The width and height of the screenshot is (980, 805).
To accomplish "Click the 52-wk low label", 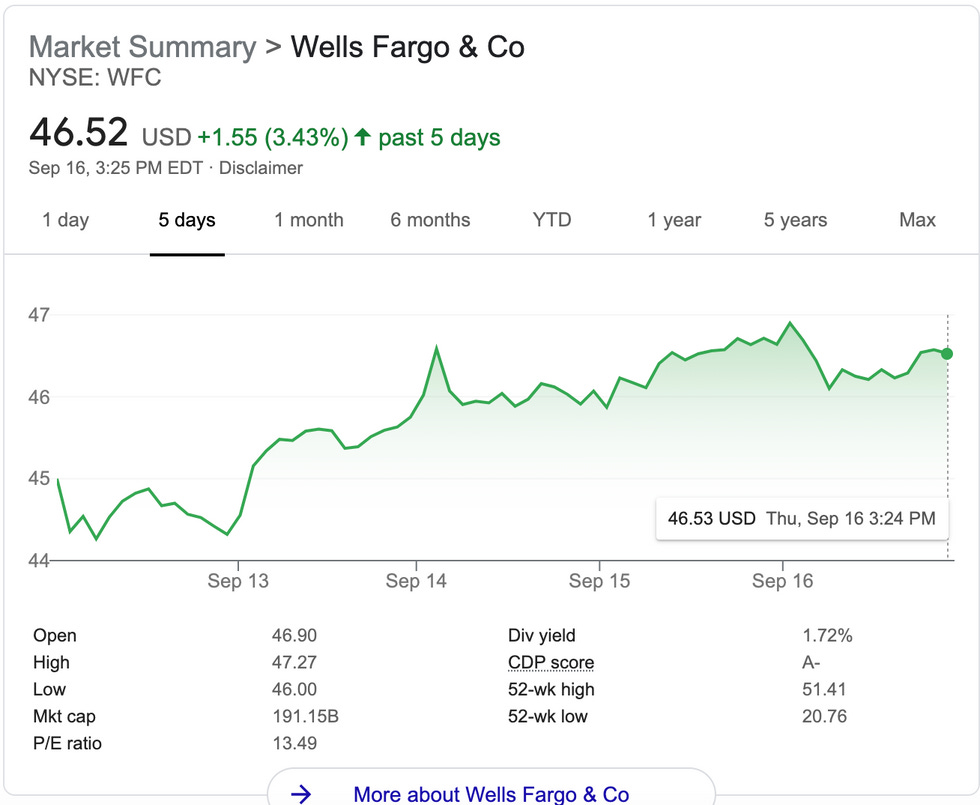I will coord(548,716).
